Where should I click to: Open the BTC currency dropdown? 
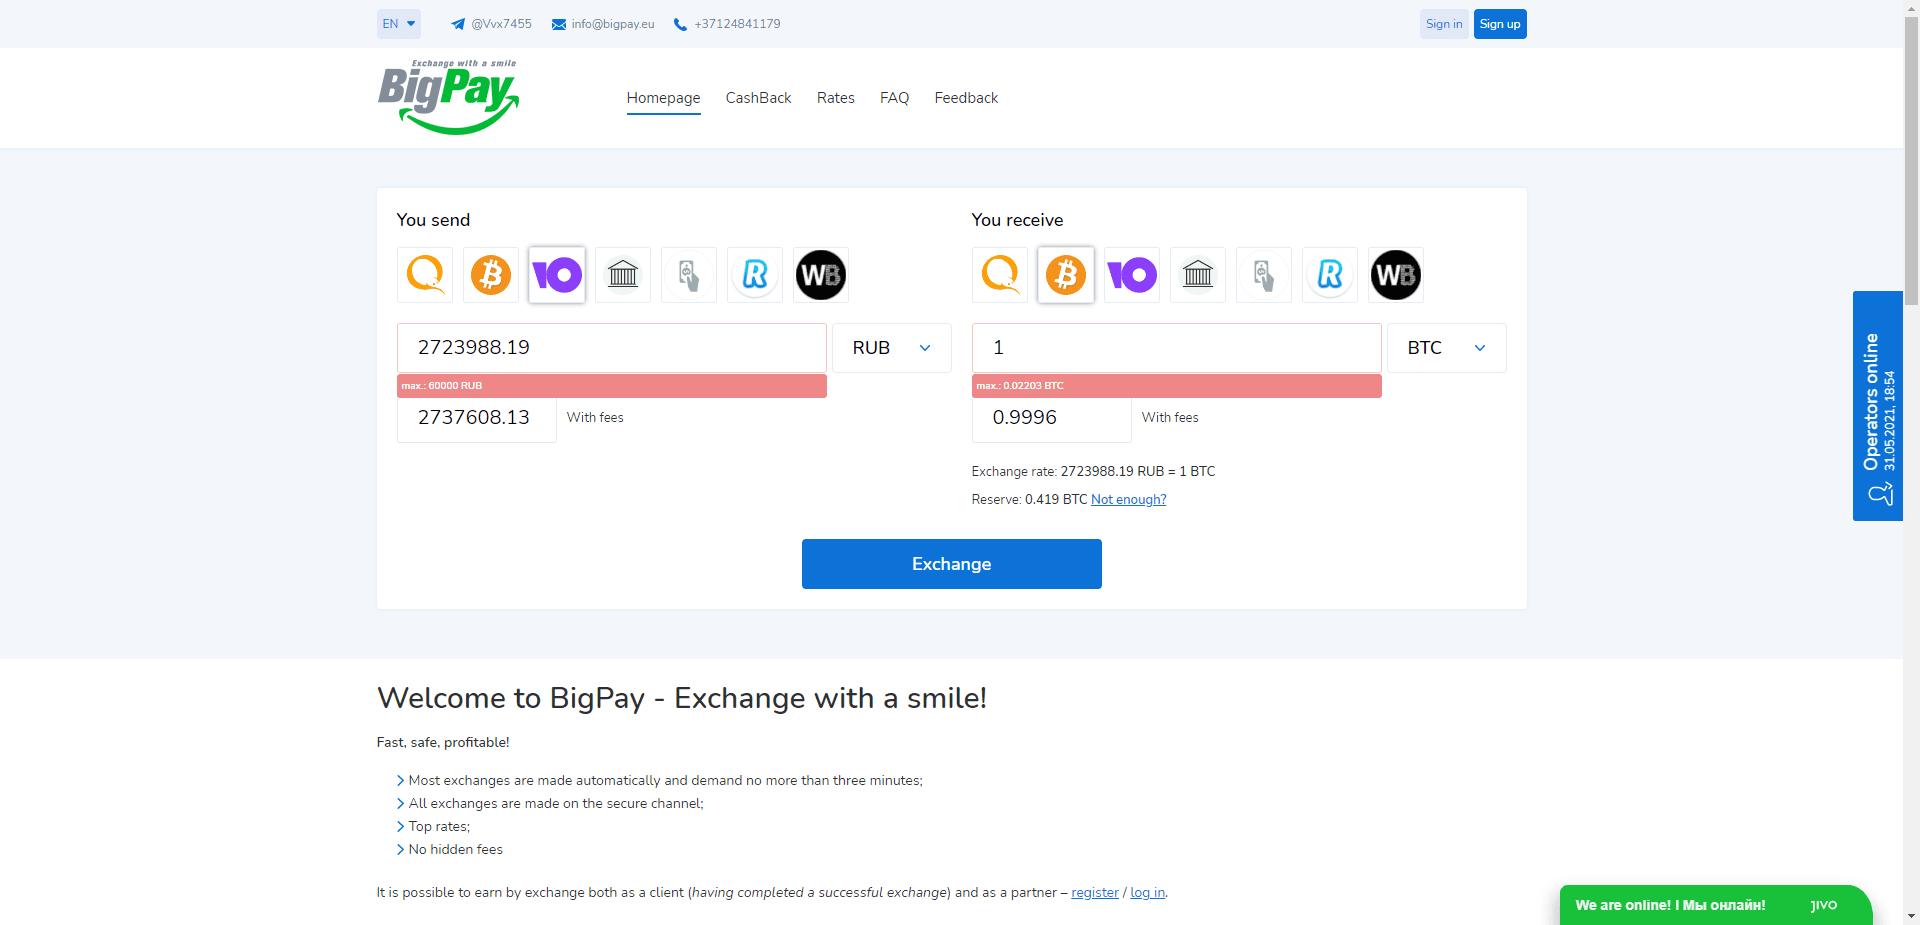(x=1446, y=347)
